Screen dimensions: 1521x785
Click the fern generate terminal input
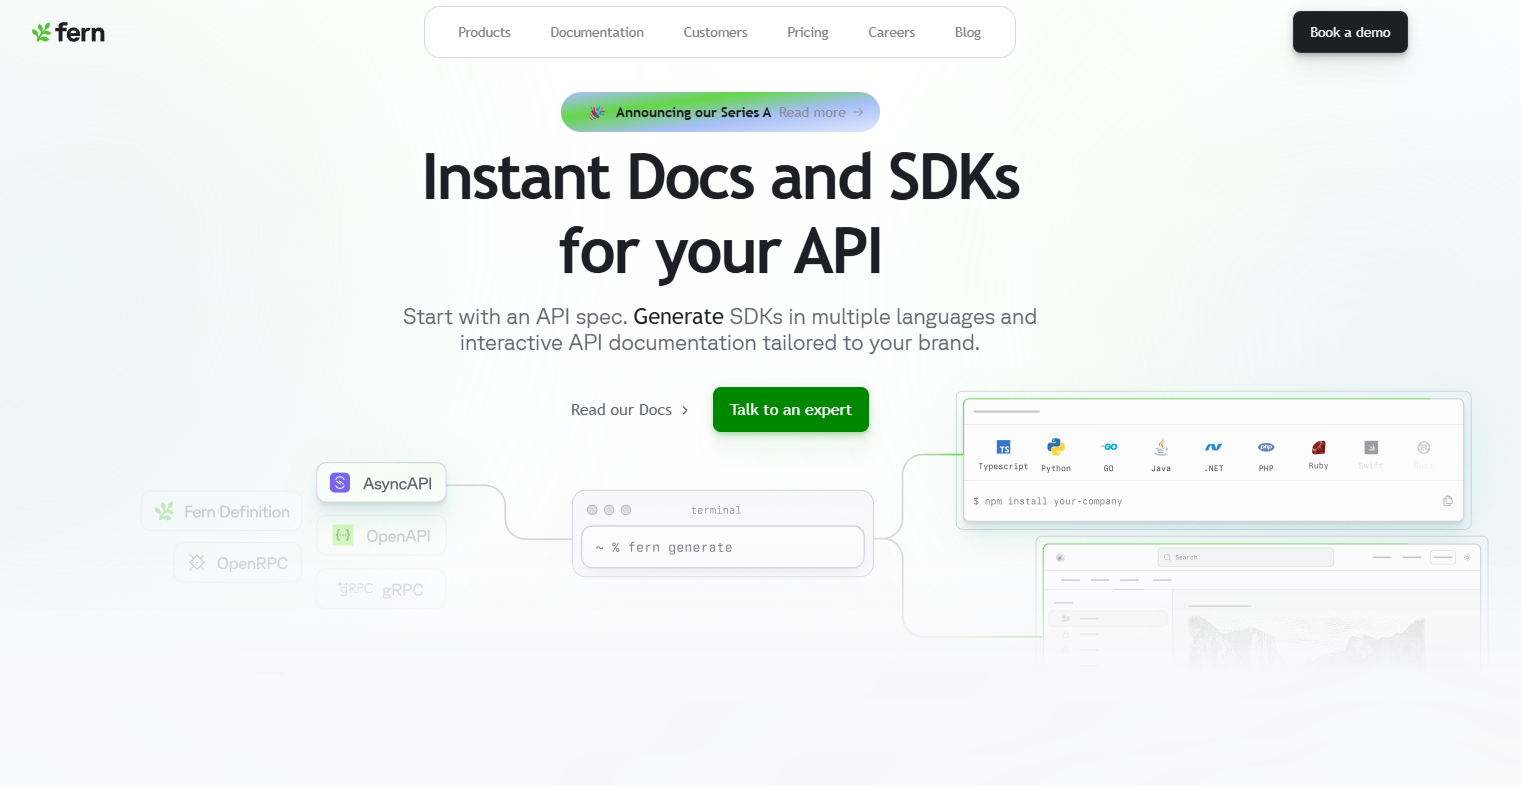(x=723, y=547)
